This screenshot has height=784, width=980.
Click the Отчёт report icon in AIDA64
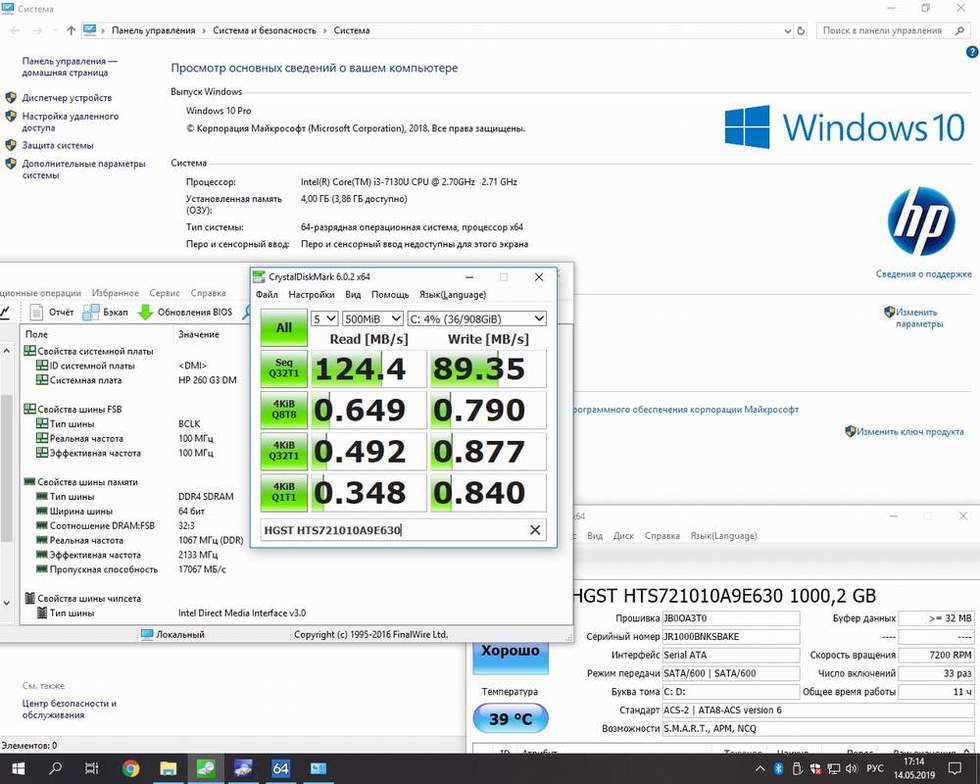pyautogui.click(x=37, y=311)
